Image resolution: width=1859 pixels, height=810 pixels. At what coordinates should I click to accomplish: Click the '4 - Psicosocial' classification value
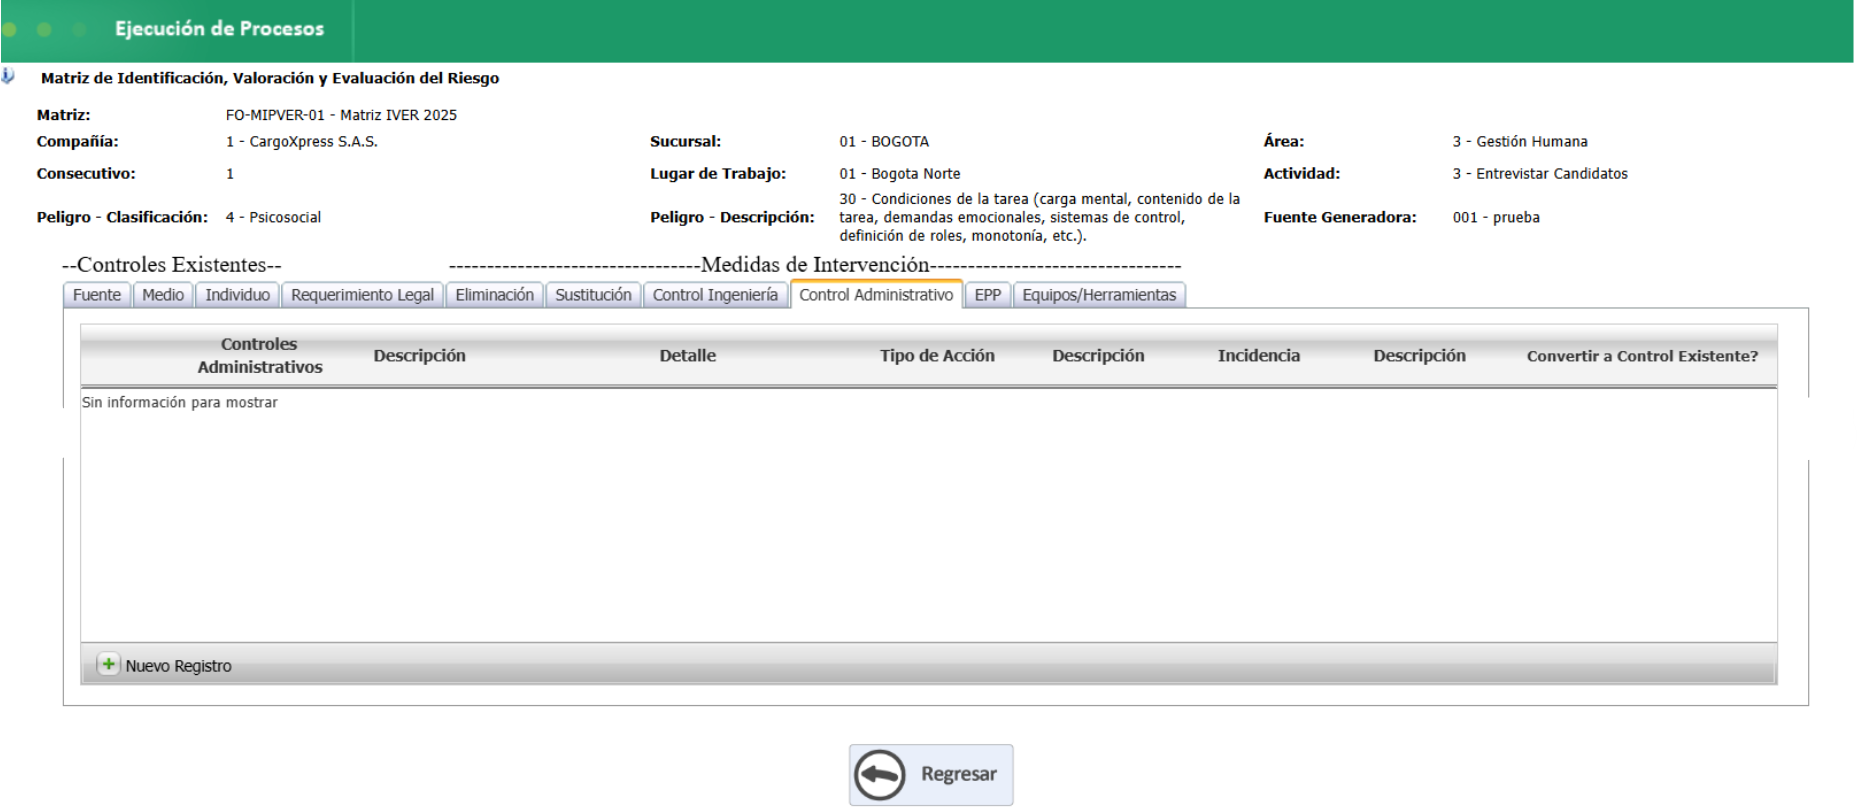pos(273,217)
